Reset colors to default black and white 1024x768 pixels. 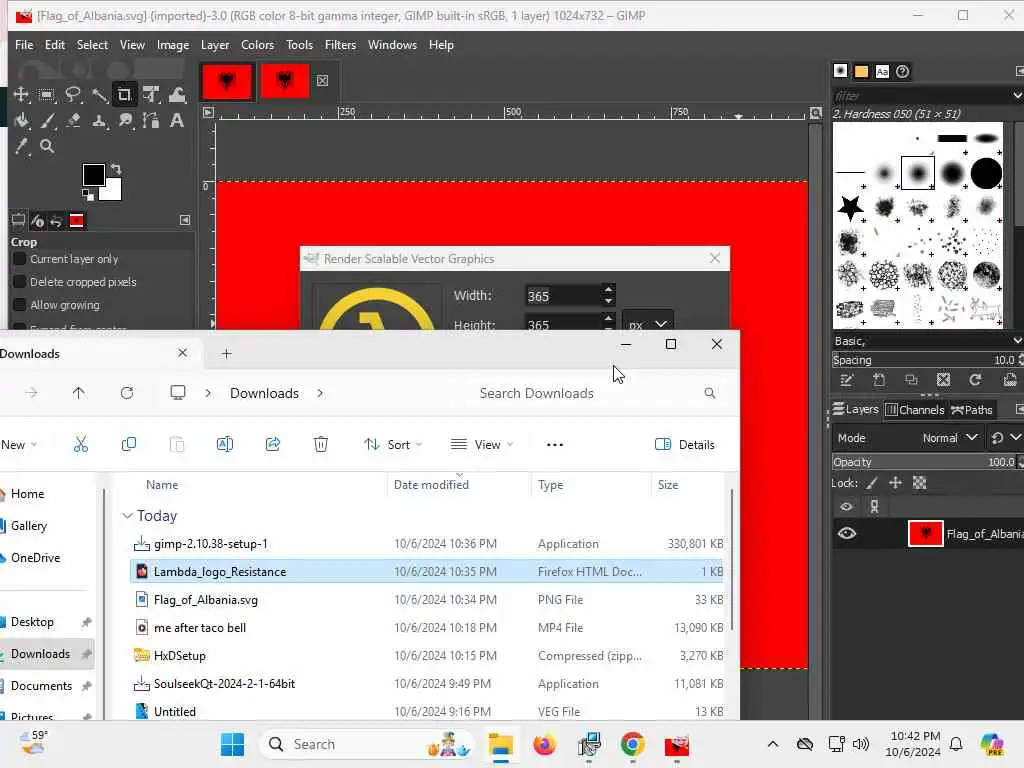click(88, 195)
